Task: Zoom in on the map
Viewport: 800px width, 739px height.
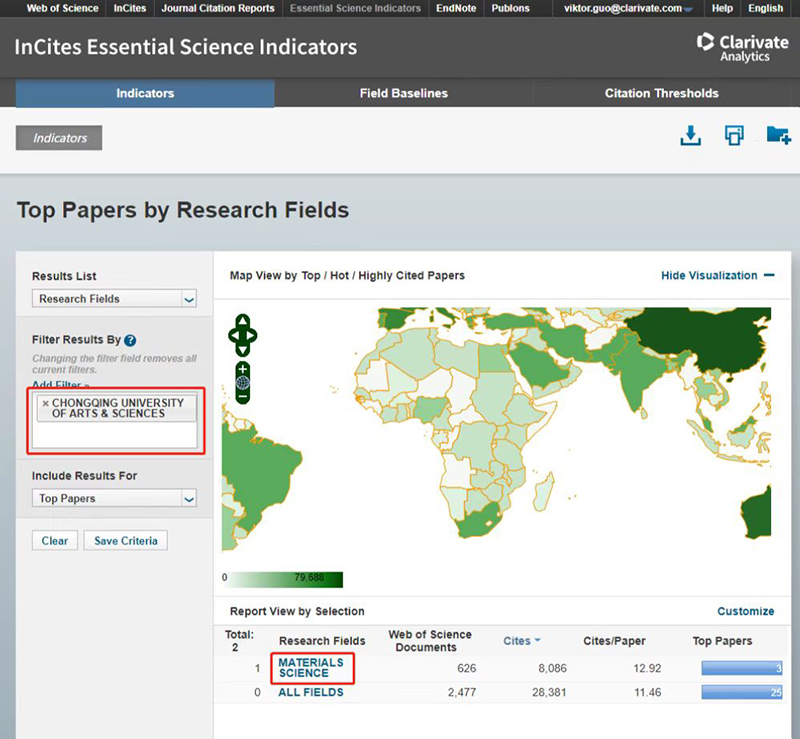Action: [x=243, y=369]
